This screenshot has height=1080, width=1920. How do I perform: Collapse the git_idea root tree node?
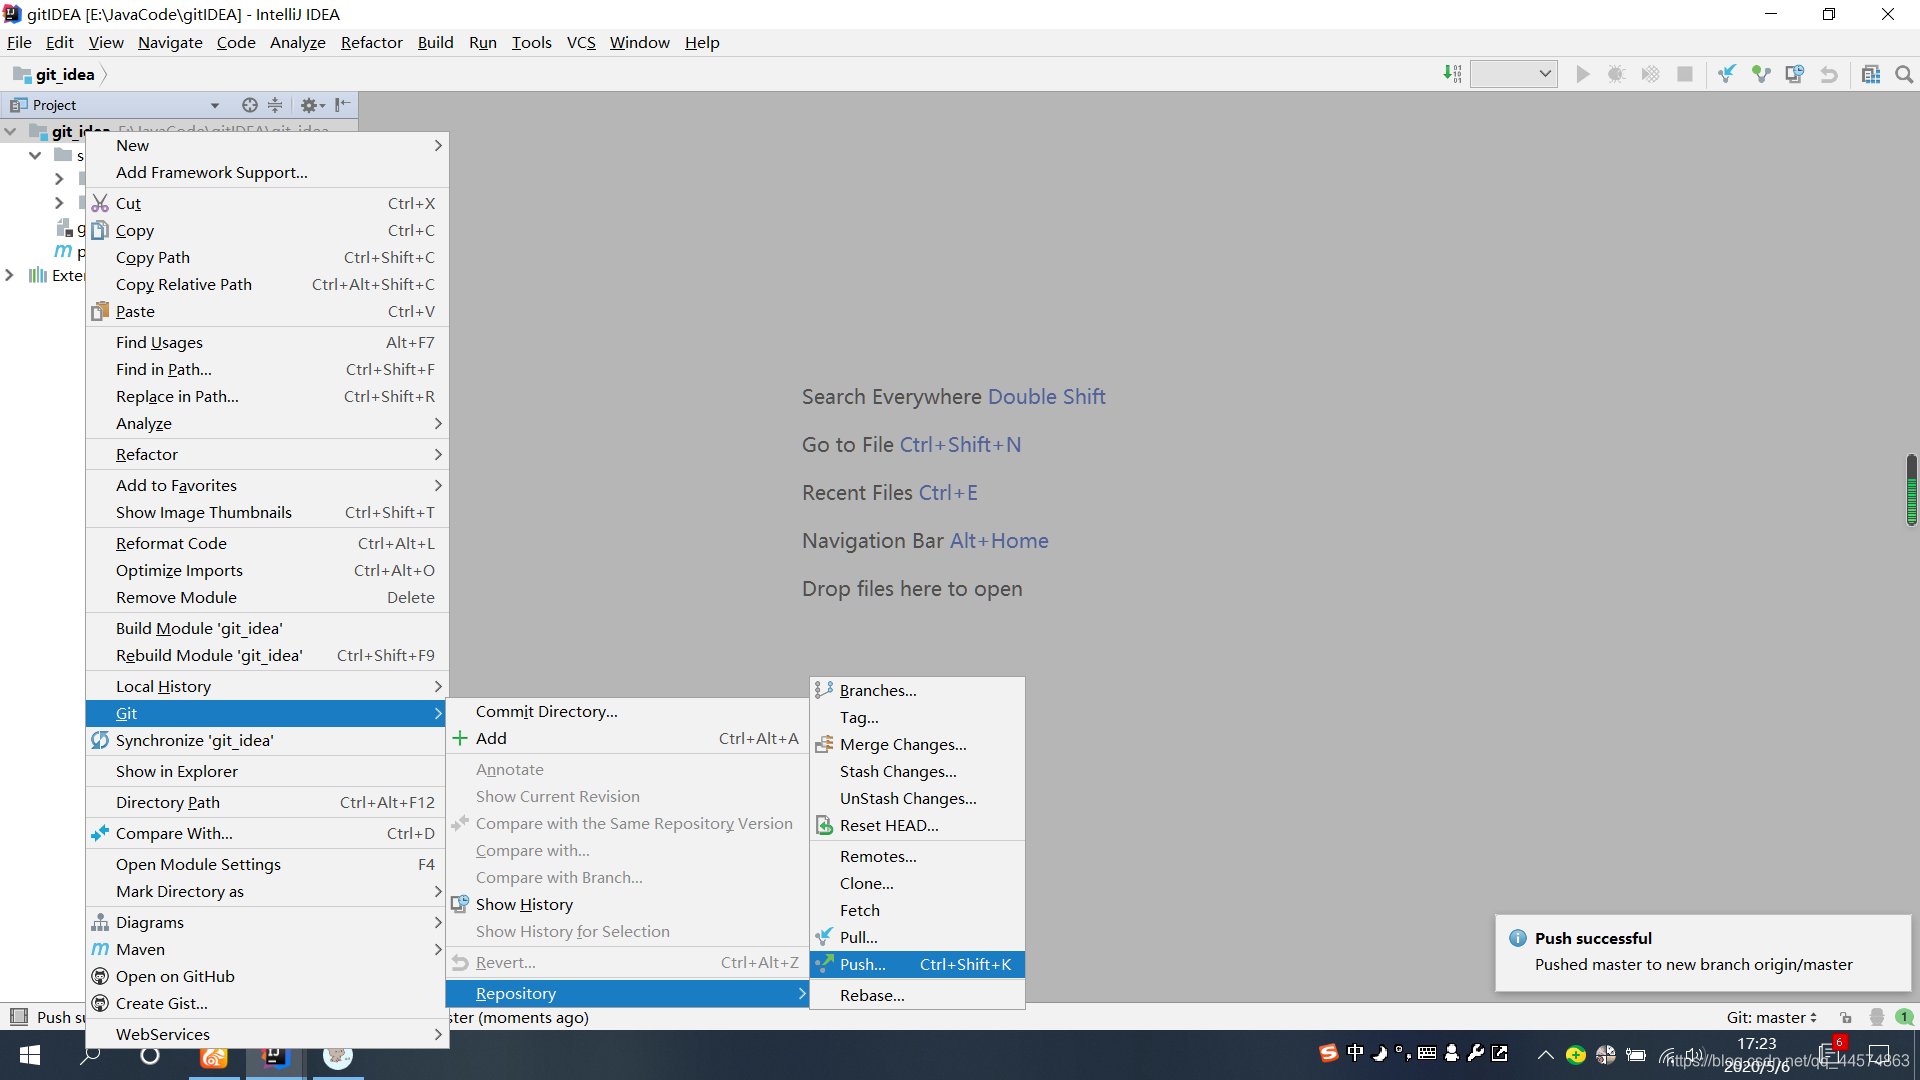(10, 131)
